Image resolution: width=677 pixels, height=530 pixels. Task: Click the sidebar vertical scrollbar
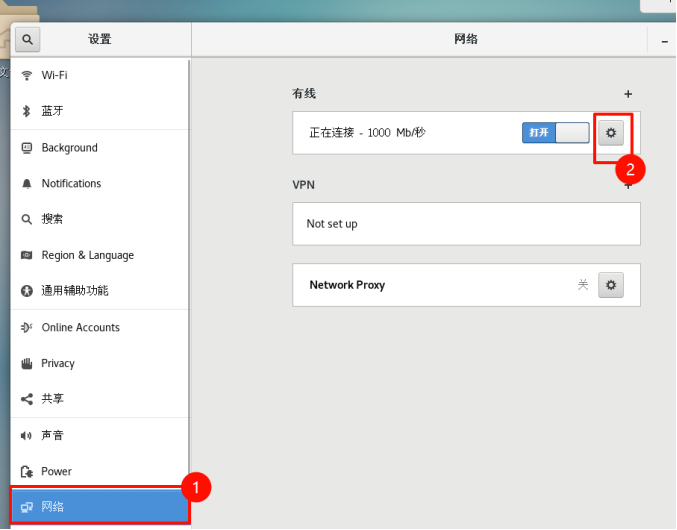(189, 272)
